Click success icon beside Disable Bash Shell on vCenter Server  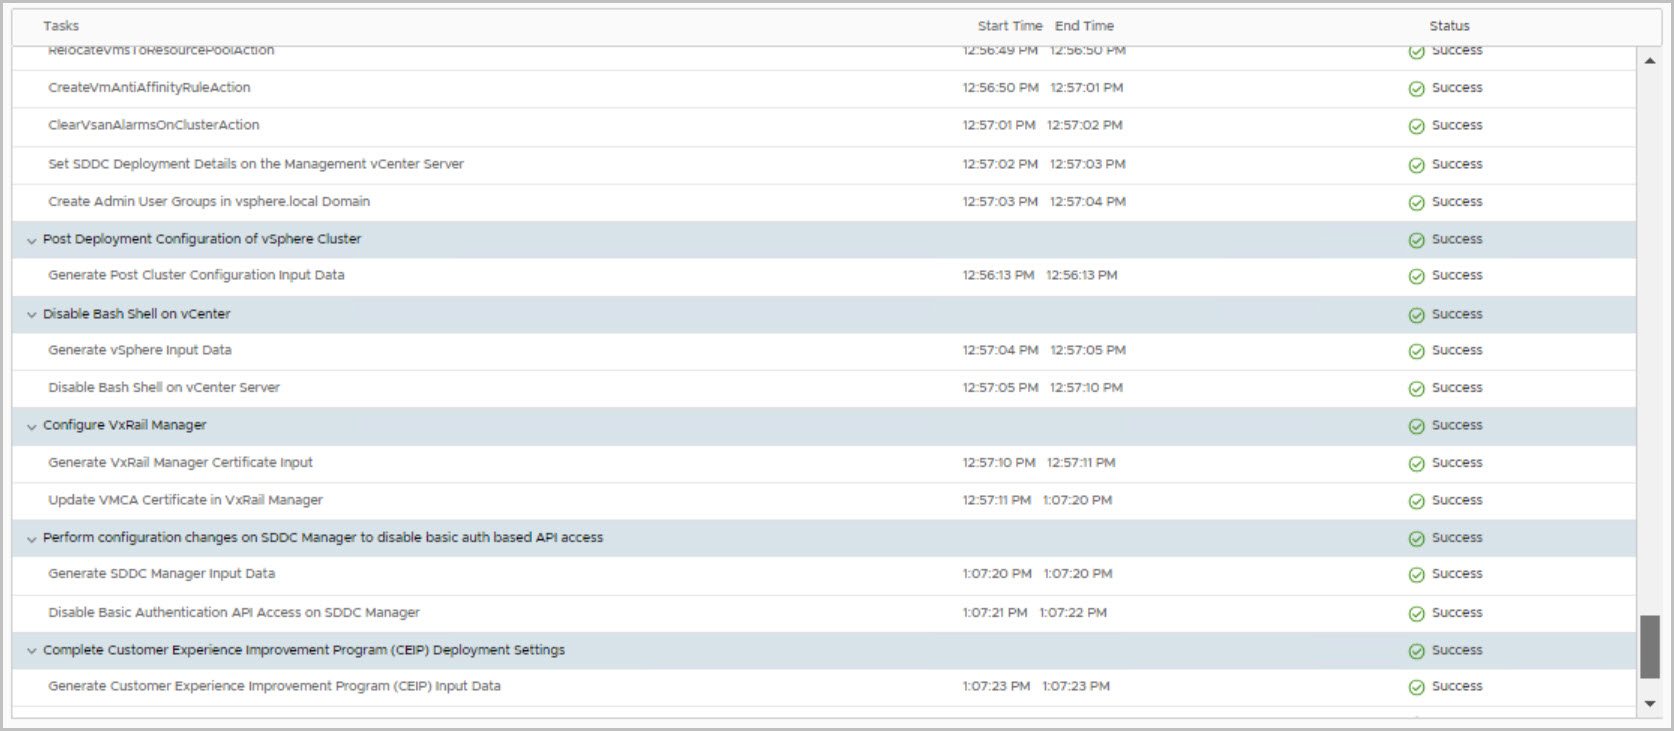point(1416,389)
